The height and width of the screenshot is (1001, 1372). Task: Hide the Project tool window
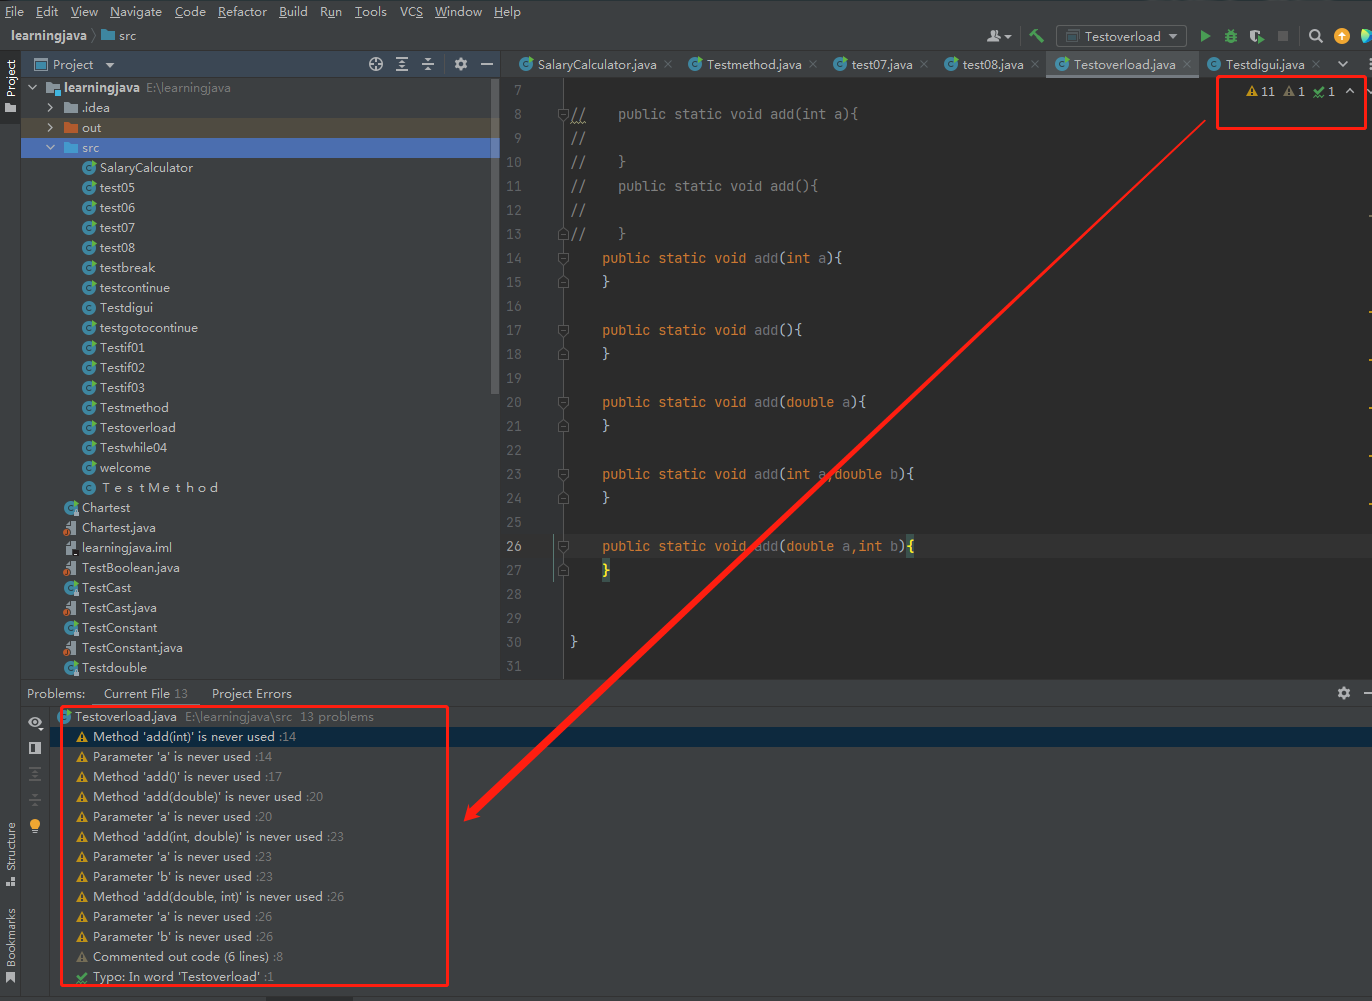pos(487,64)
